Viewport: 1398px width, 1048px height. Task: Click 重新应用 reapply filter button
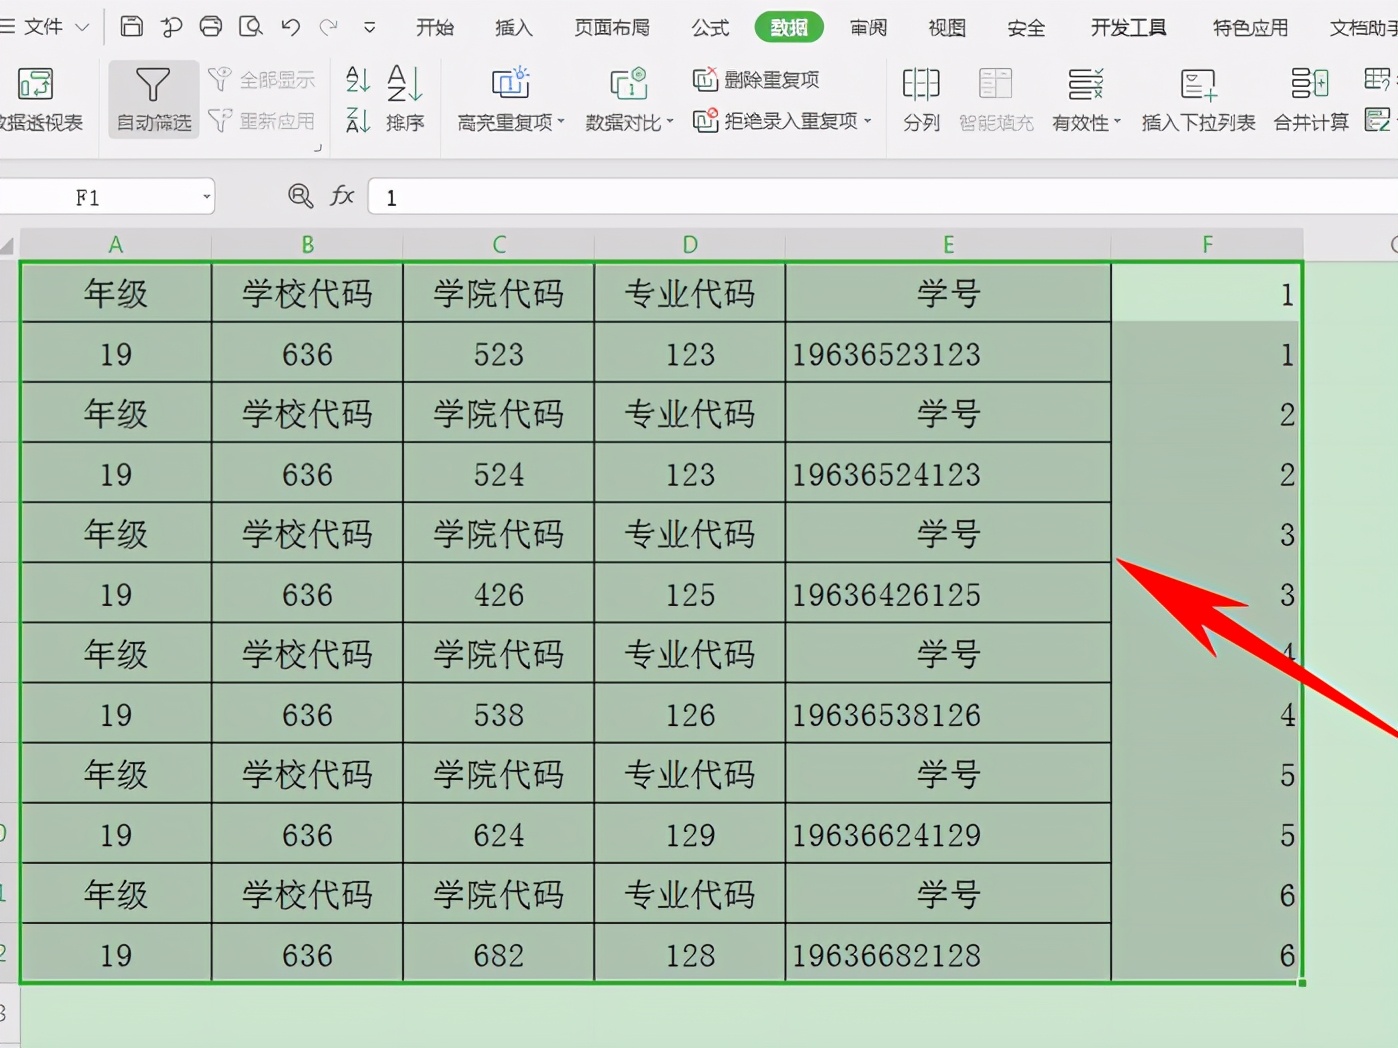[262, 121]
